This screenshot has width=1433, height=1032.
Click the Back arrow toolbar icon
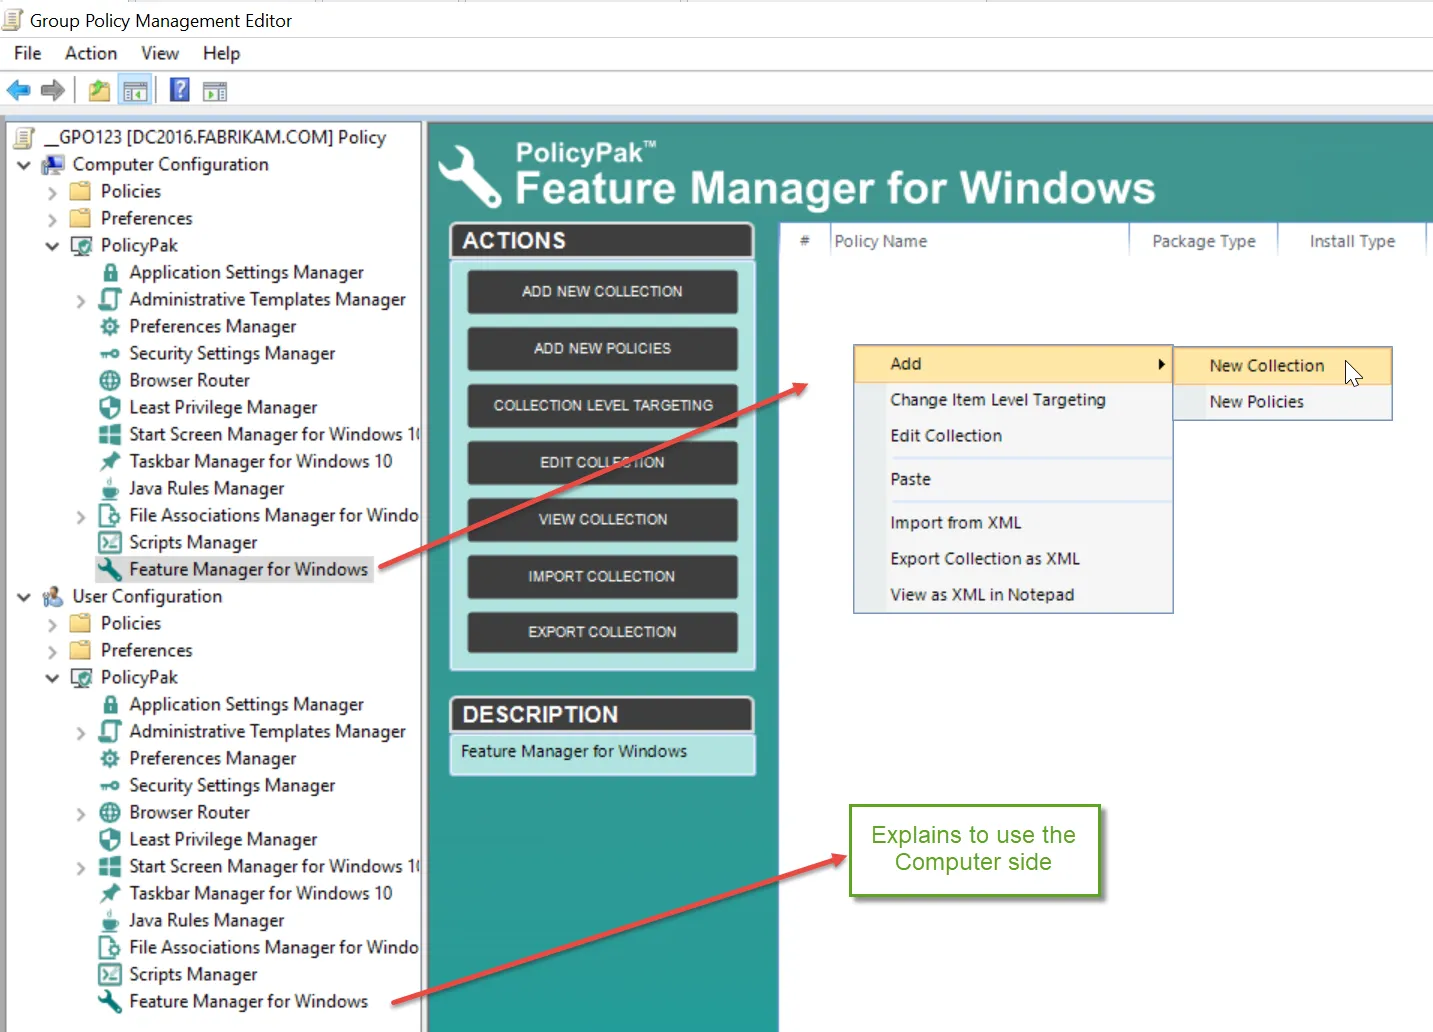18,91
